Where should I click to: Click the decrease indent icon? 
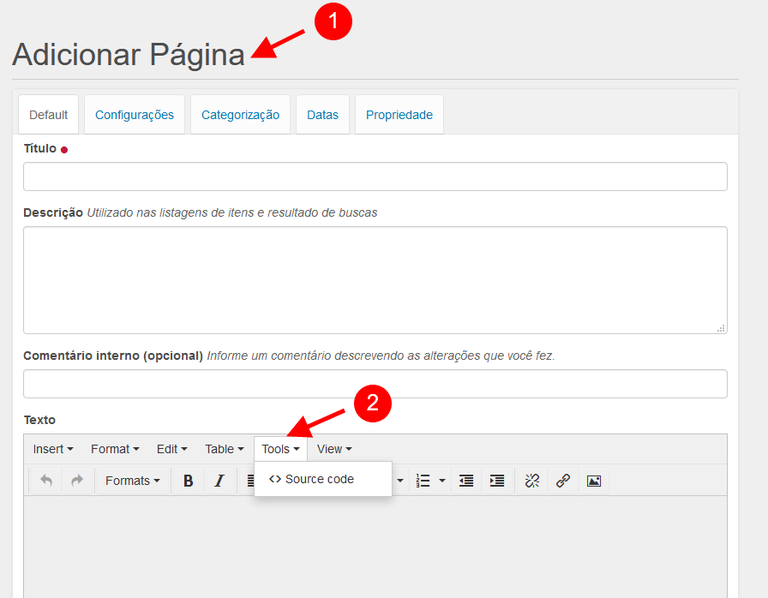click(466, 481)
